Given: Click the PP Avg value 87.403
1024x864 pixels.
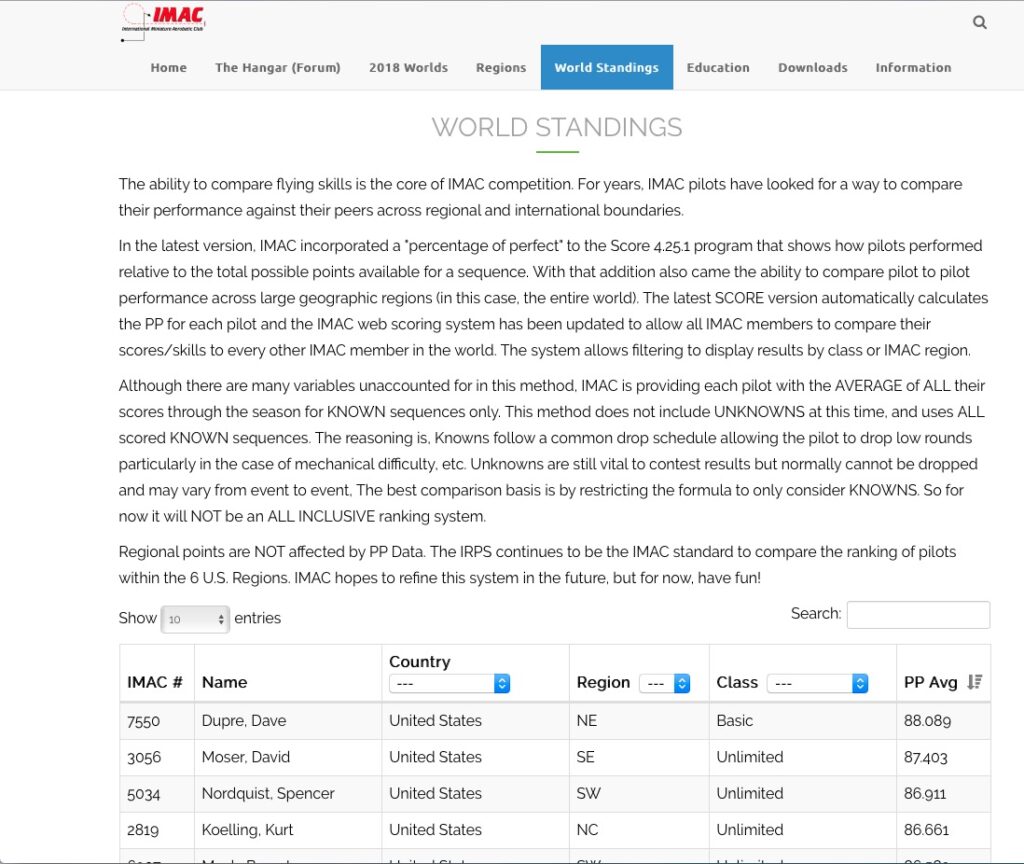Looking at the screenshot, I should pos(925,757).
